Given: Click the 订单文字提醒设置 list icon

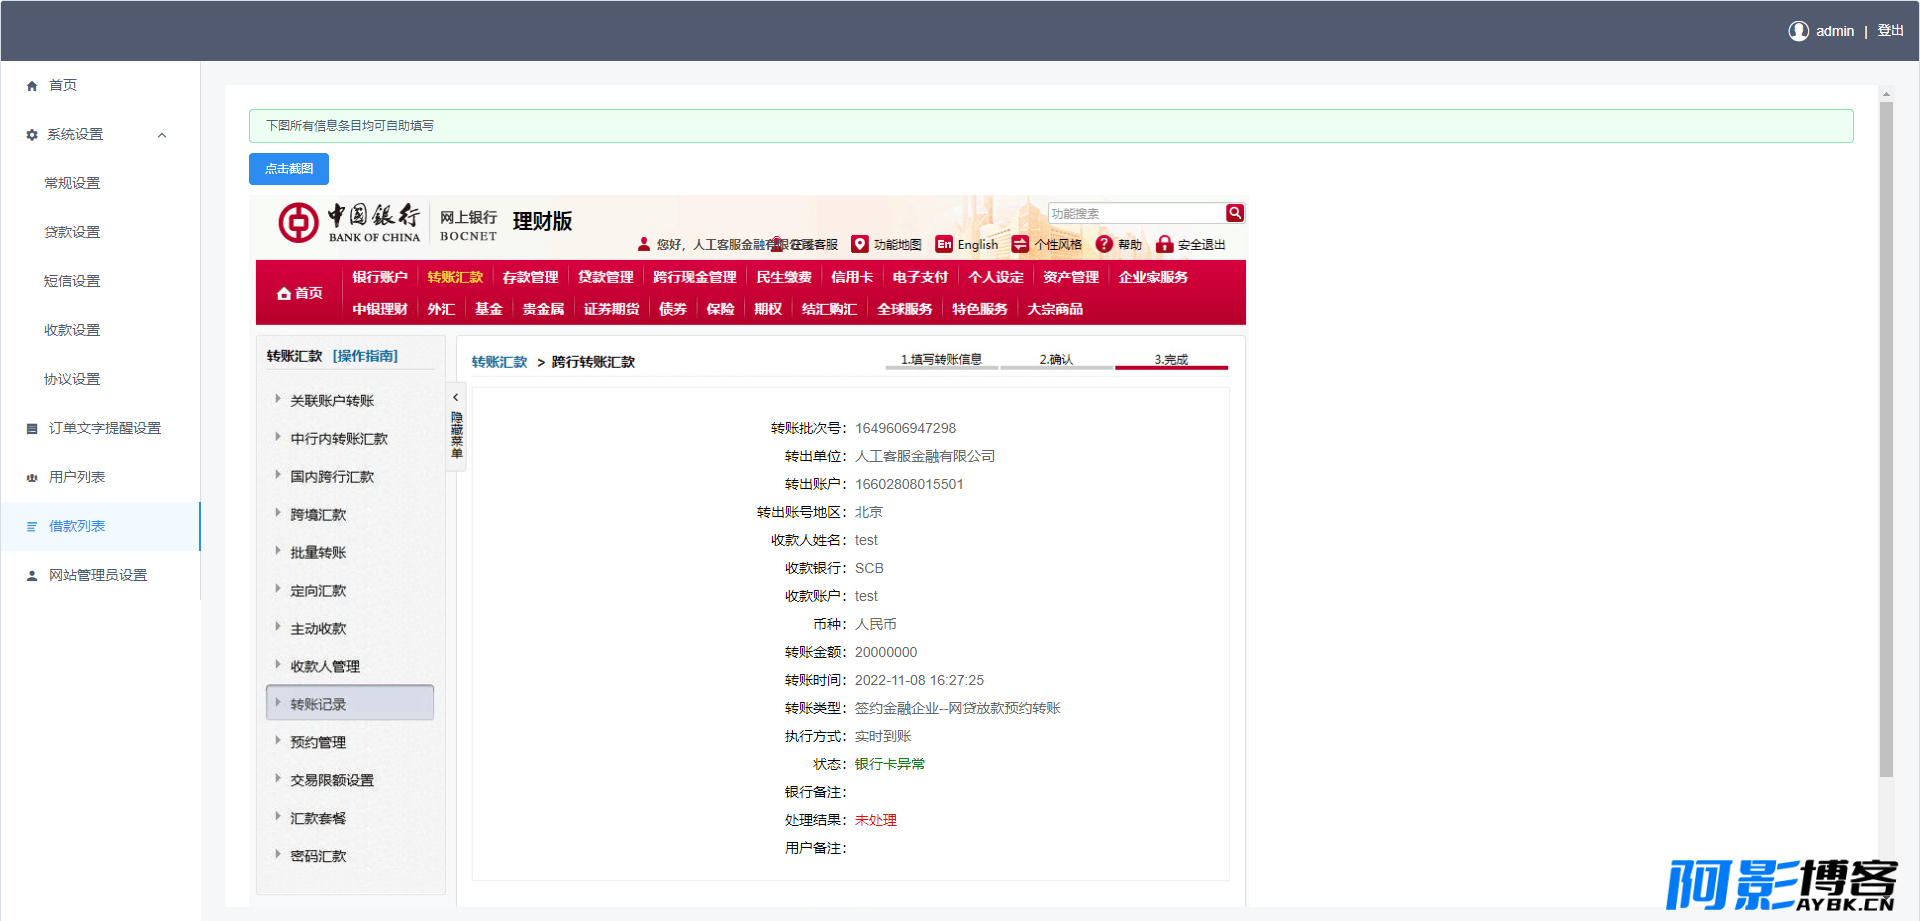Looking at the screenshot, I should 32,428.
